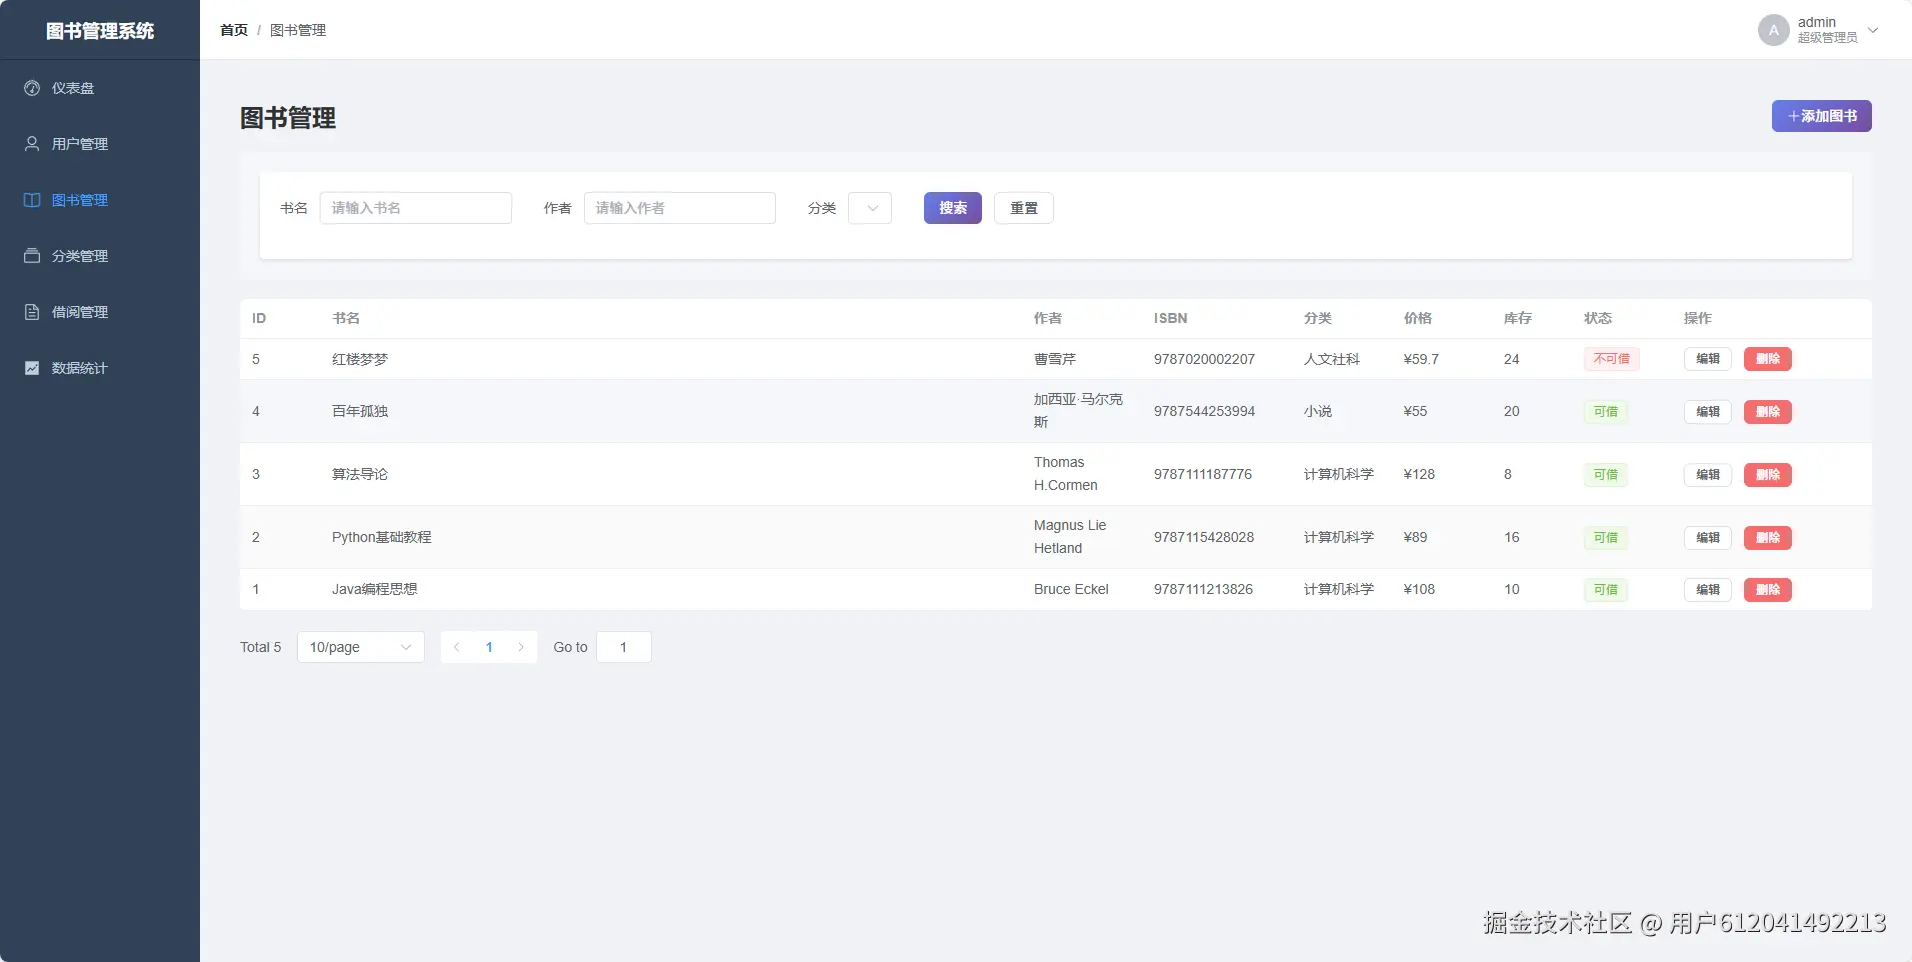Go to previous page arrow
Image resolution: width=1912 pixels, height=962 pixels.
pyautogui.click(x=457, y=647)
